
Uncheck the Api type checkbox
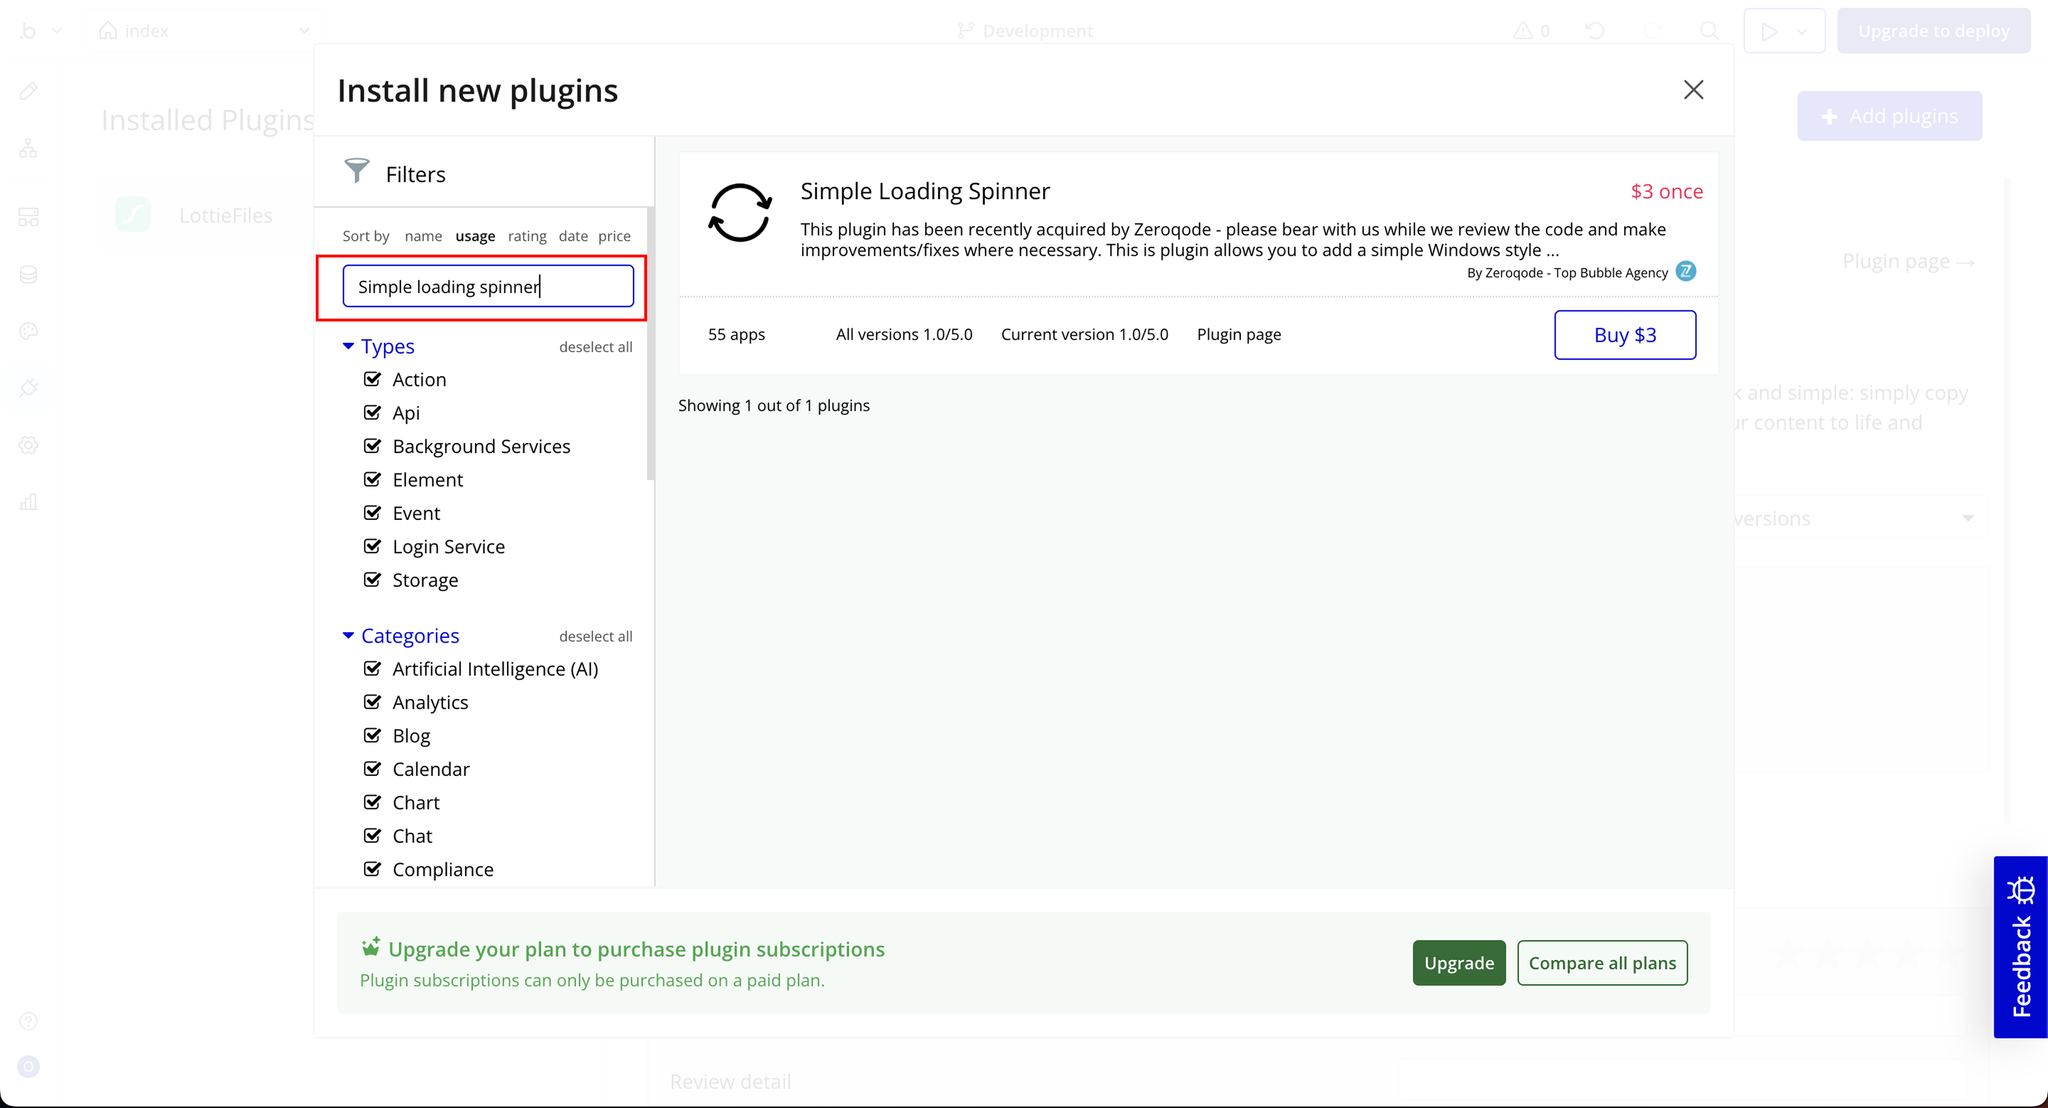pyautogui.click(x=372, y=412)
